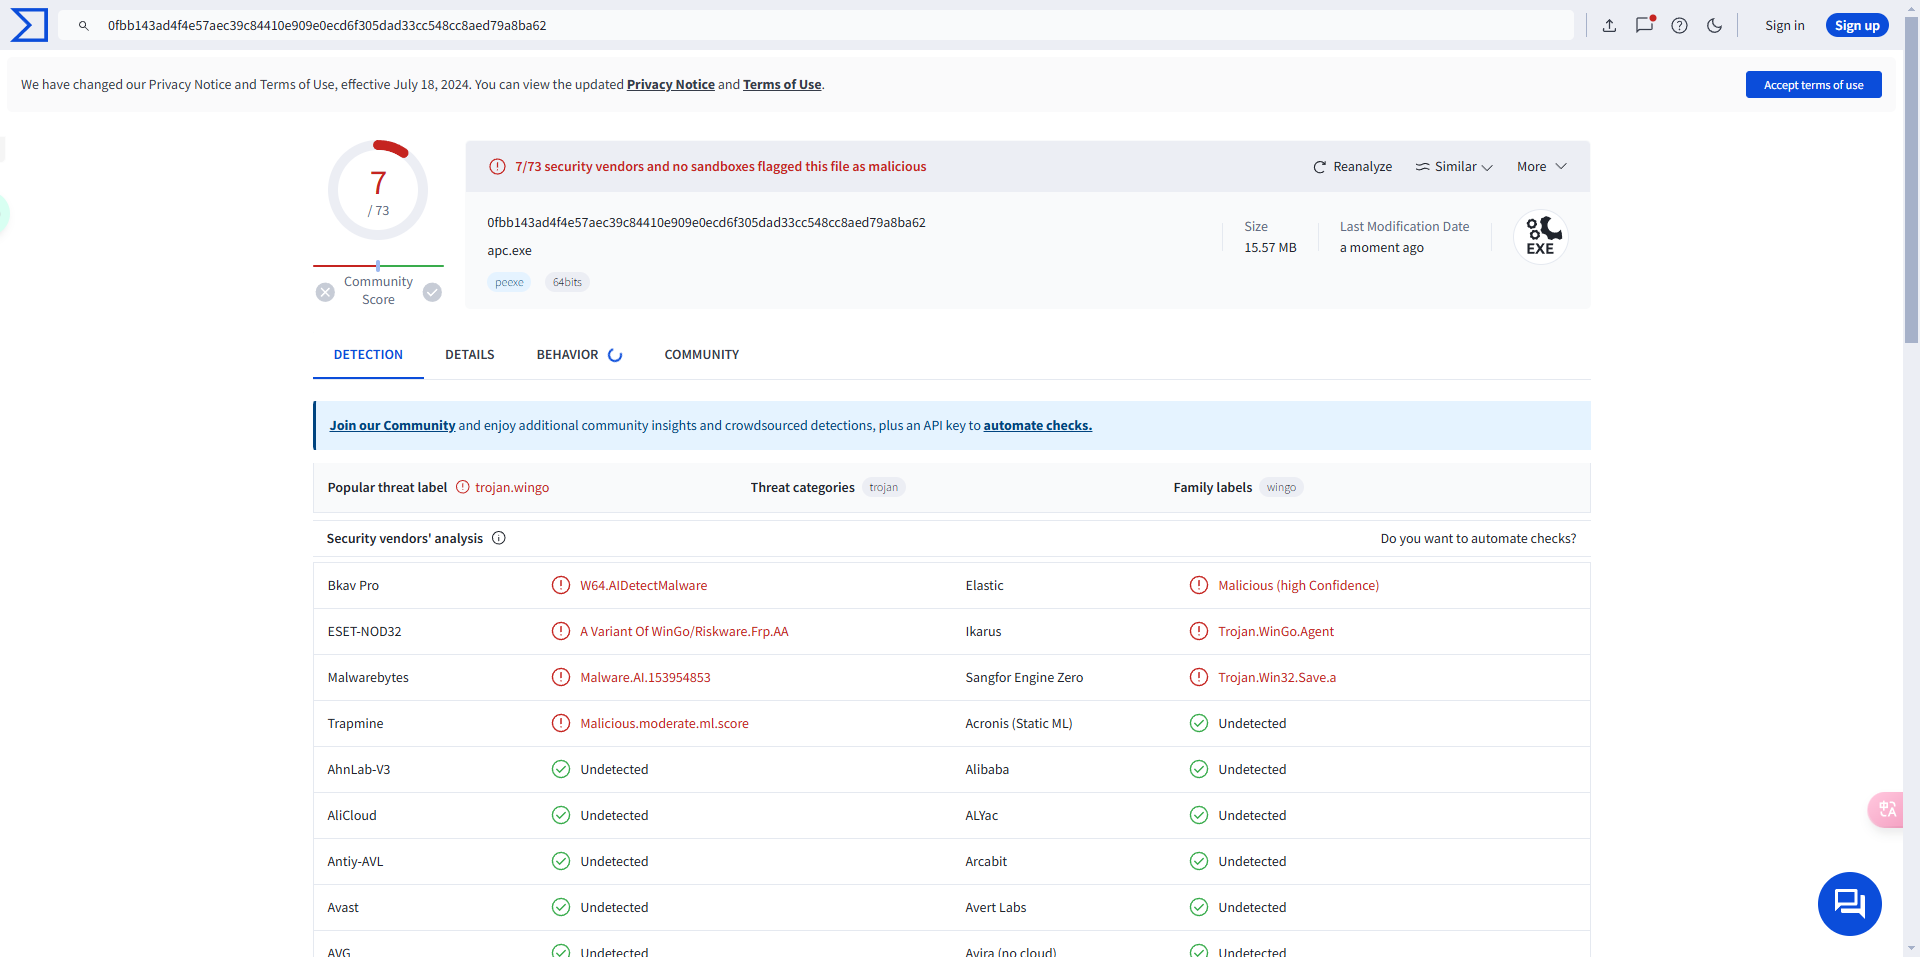This screenshot has height=957, width=1920.
Task: Switch to the Detection tab
Action: pyautogui.click(x=368, y=355)
